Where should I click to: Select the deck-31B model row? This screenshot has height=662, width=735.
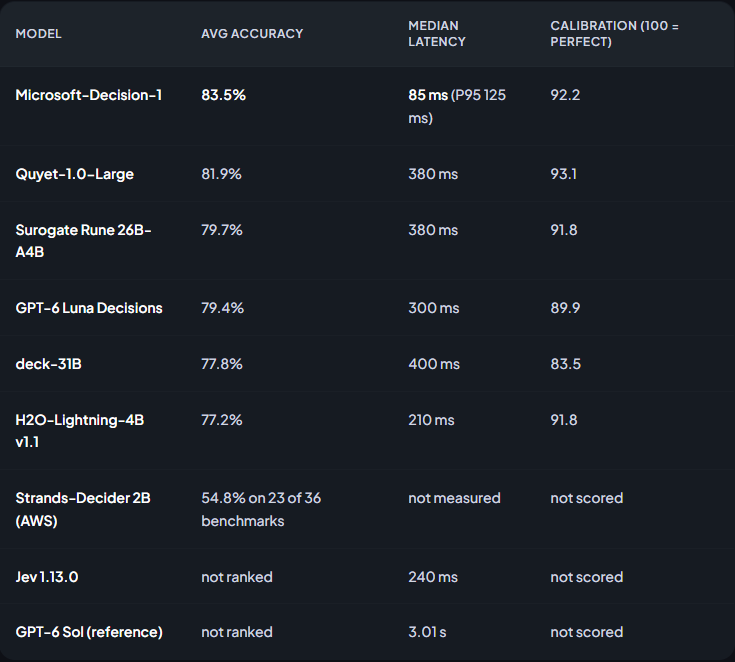tap(368, 364)
